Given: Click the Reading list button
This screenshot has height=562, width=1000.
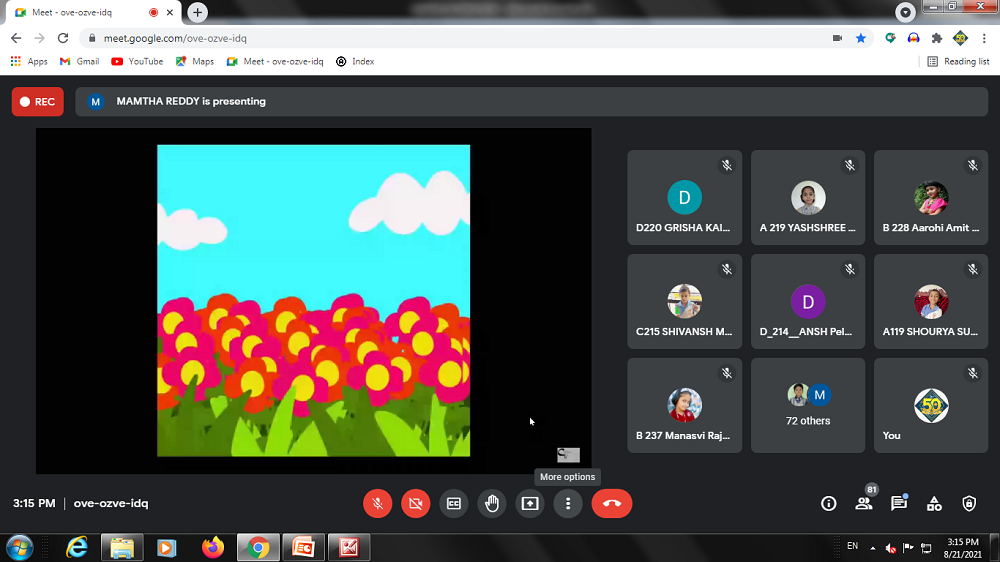Looking at the screenshot, I should (x=958, y=61).
